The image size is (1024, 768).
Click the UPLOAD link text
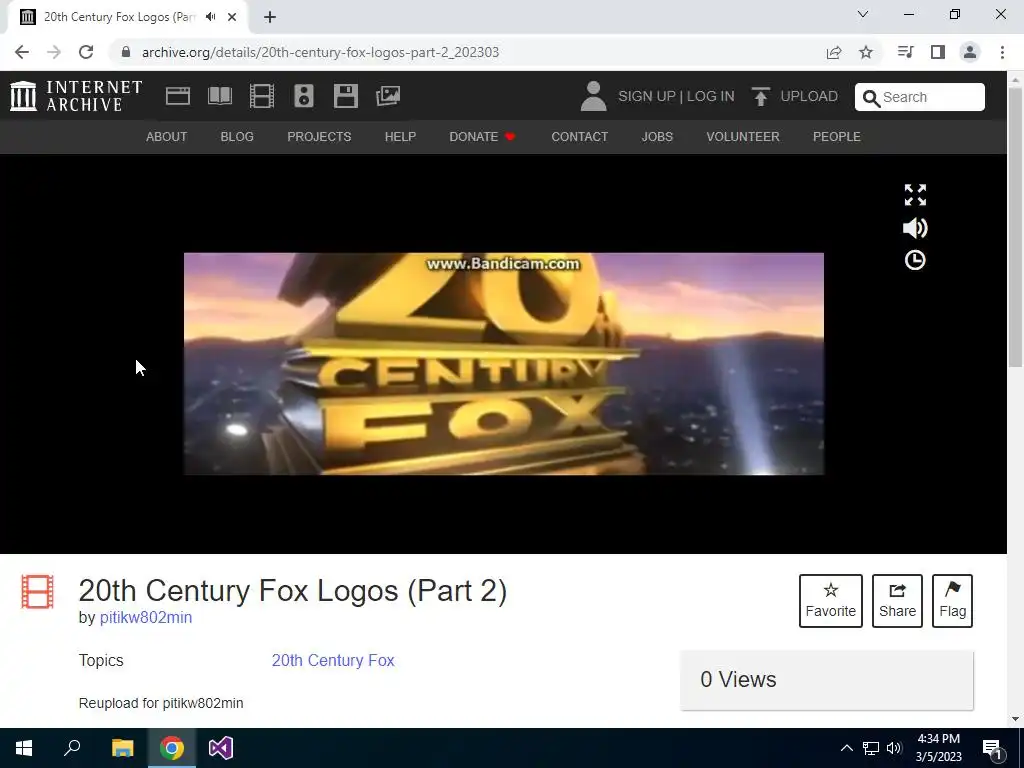[809, 96]
